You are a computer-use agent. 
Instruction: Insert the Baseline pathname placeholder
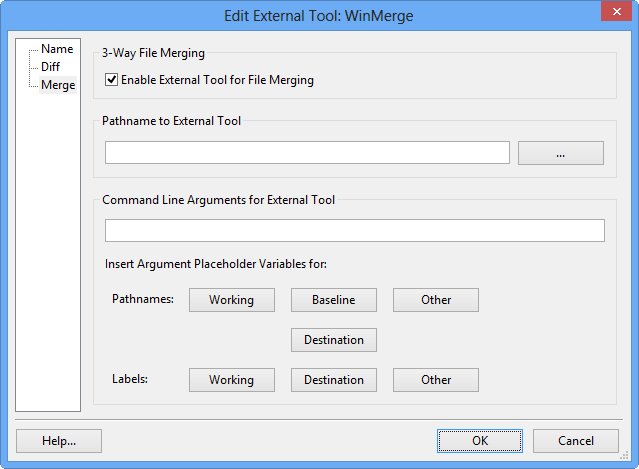tap(333, 300)
